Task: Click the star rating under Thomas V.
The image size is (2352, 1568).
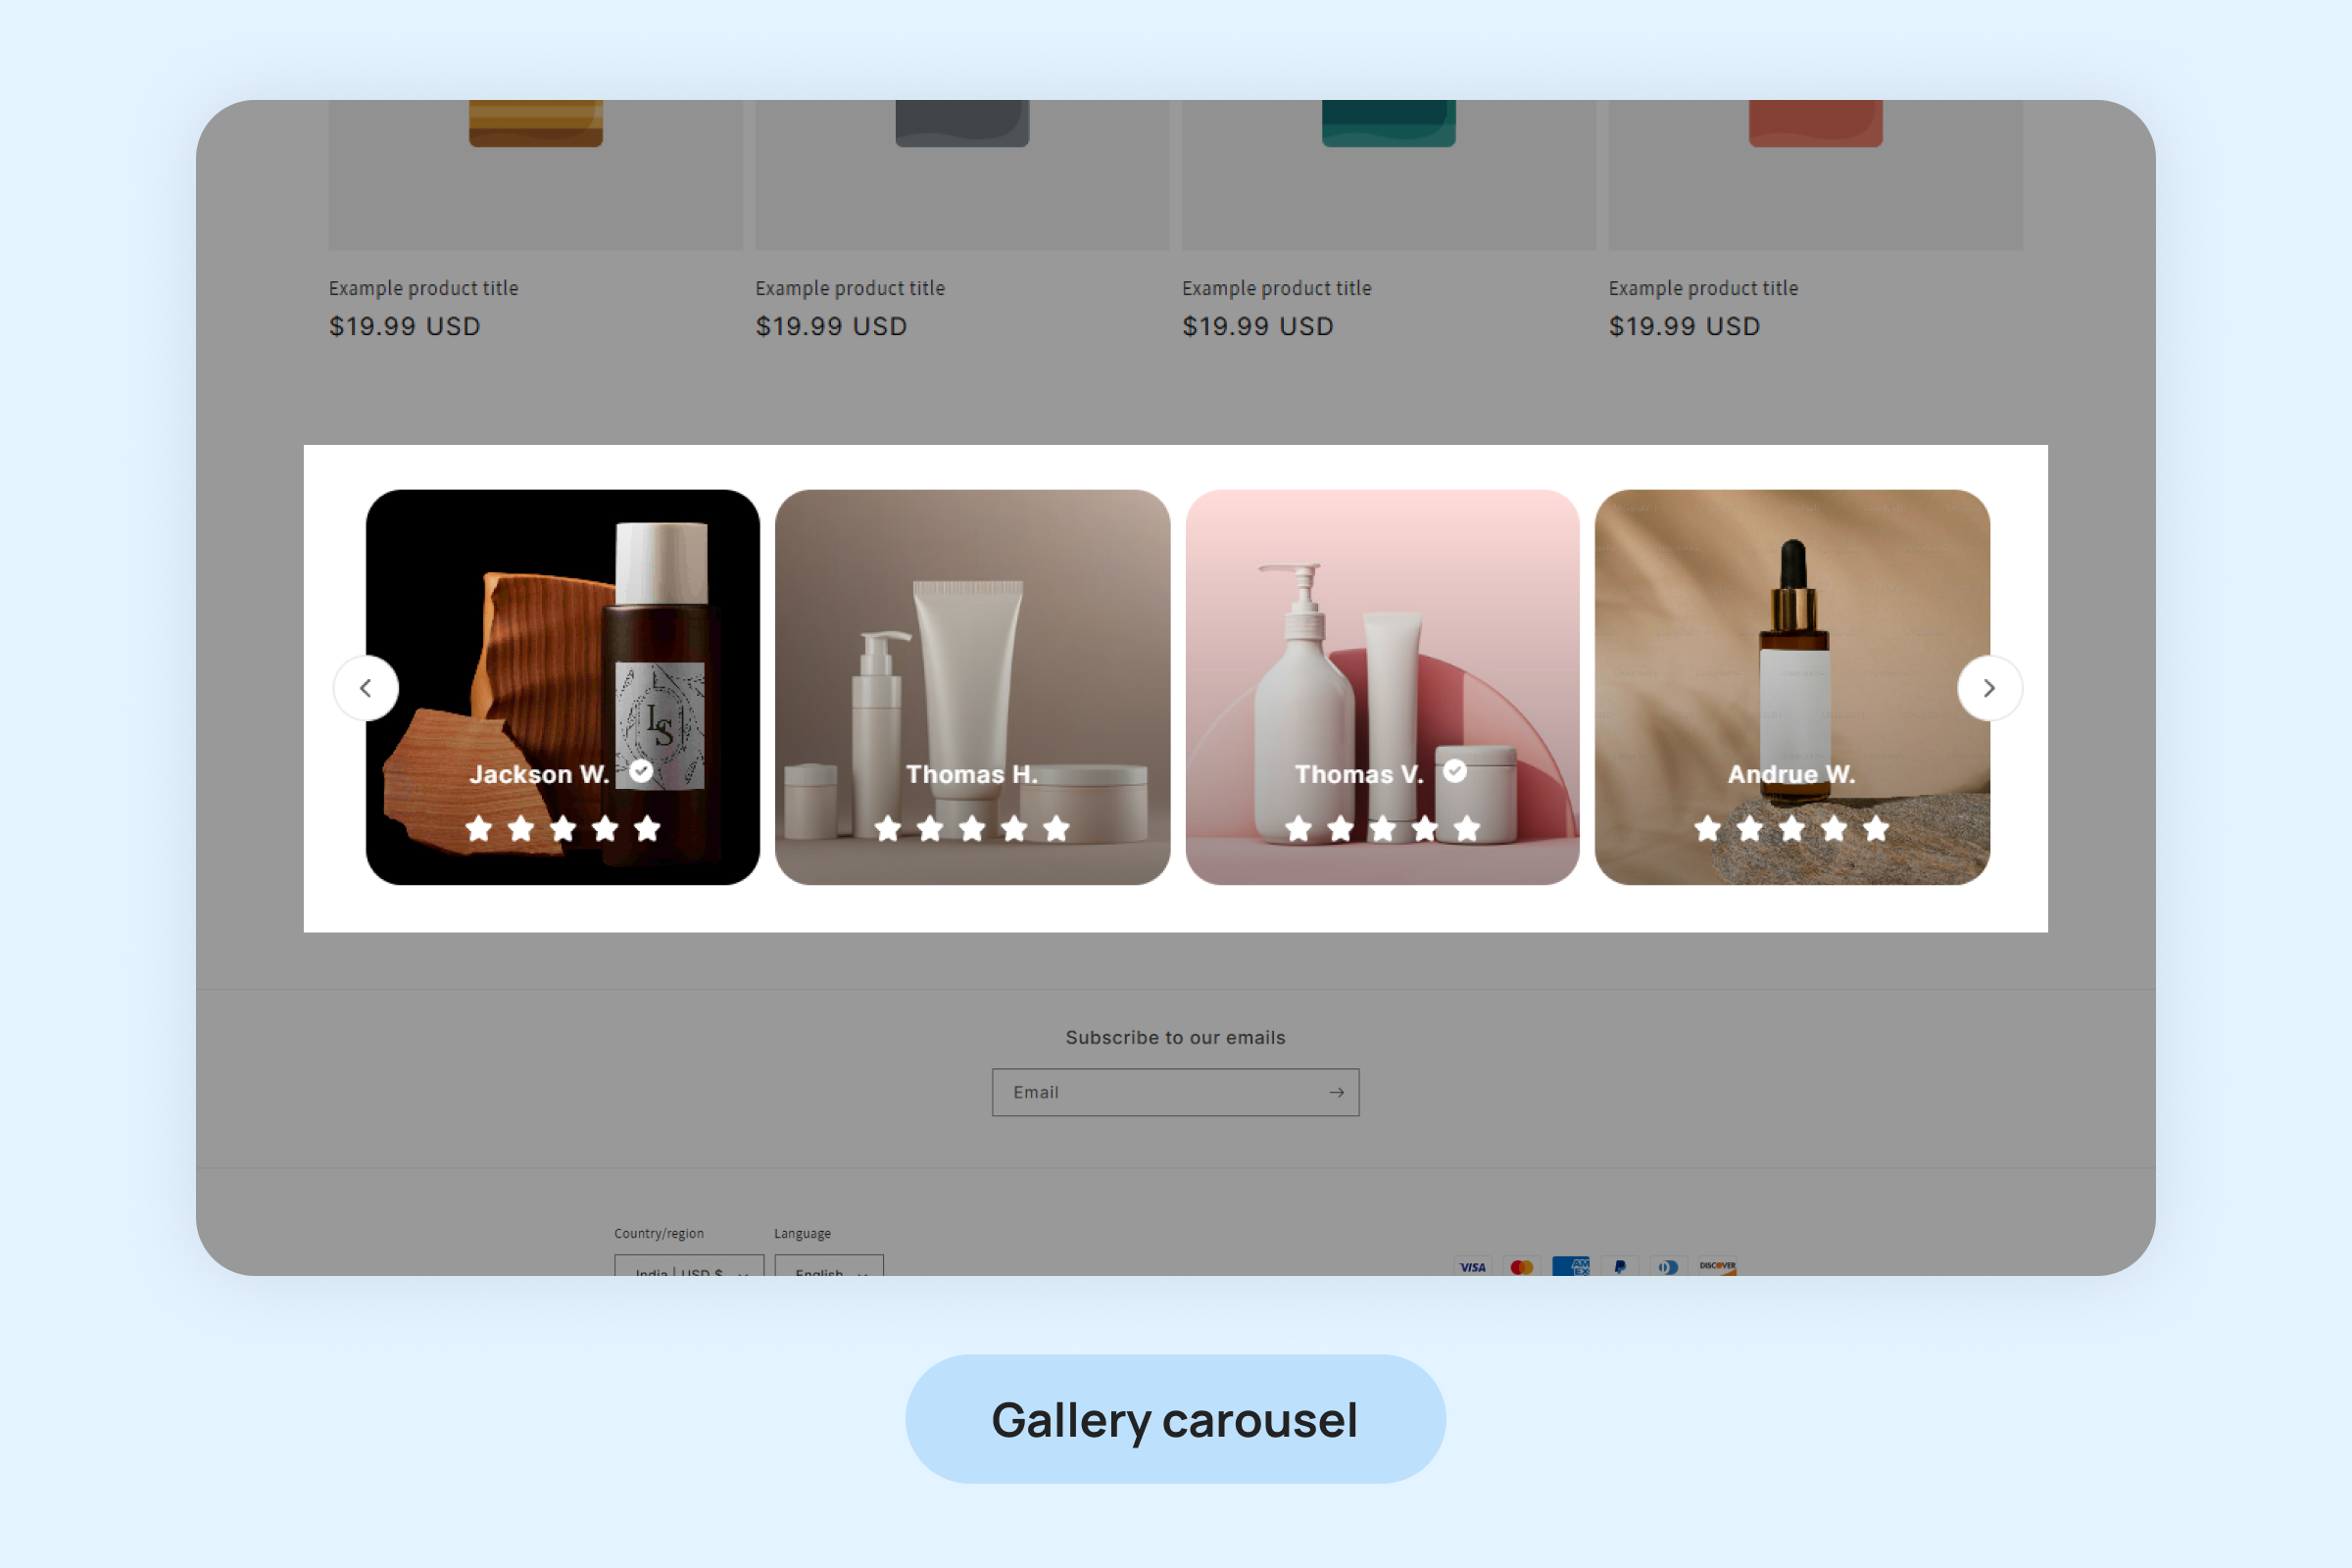Action: point(1382,828)
